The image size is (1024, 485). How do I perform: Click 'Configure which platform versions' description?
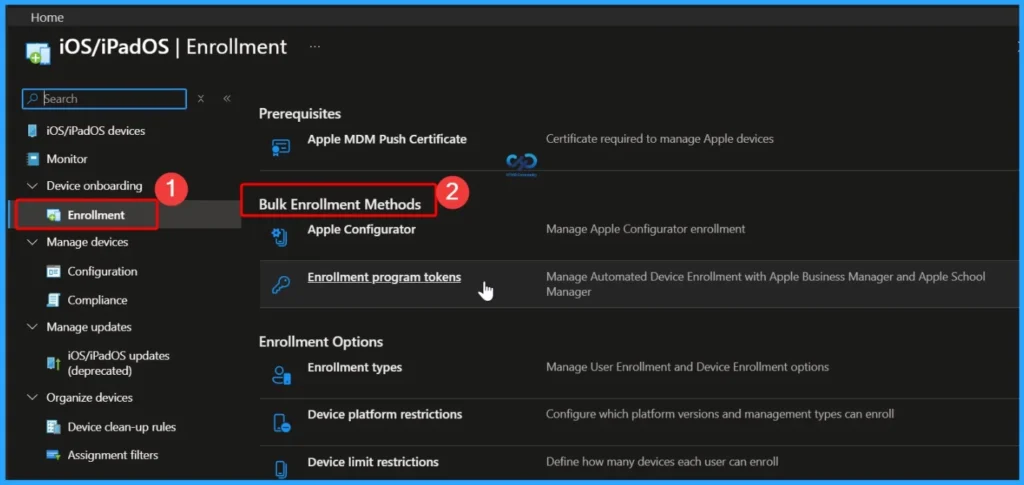click(720, 415)
